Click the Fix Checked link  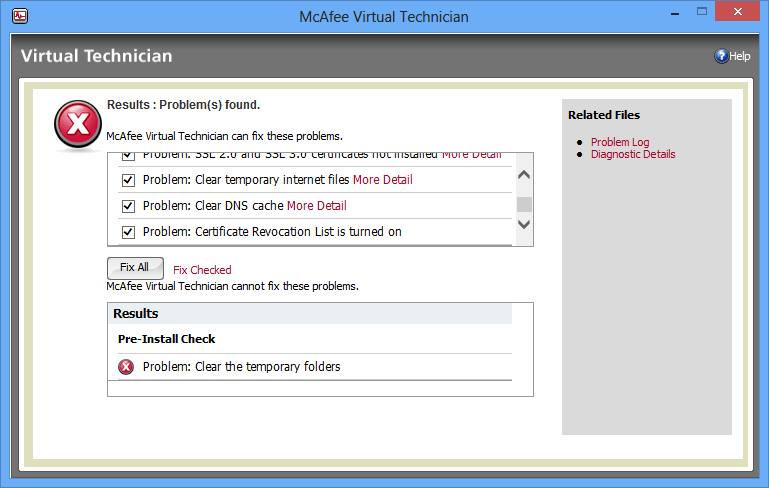pos(202,270)
